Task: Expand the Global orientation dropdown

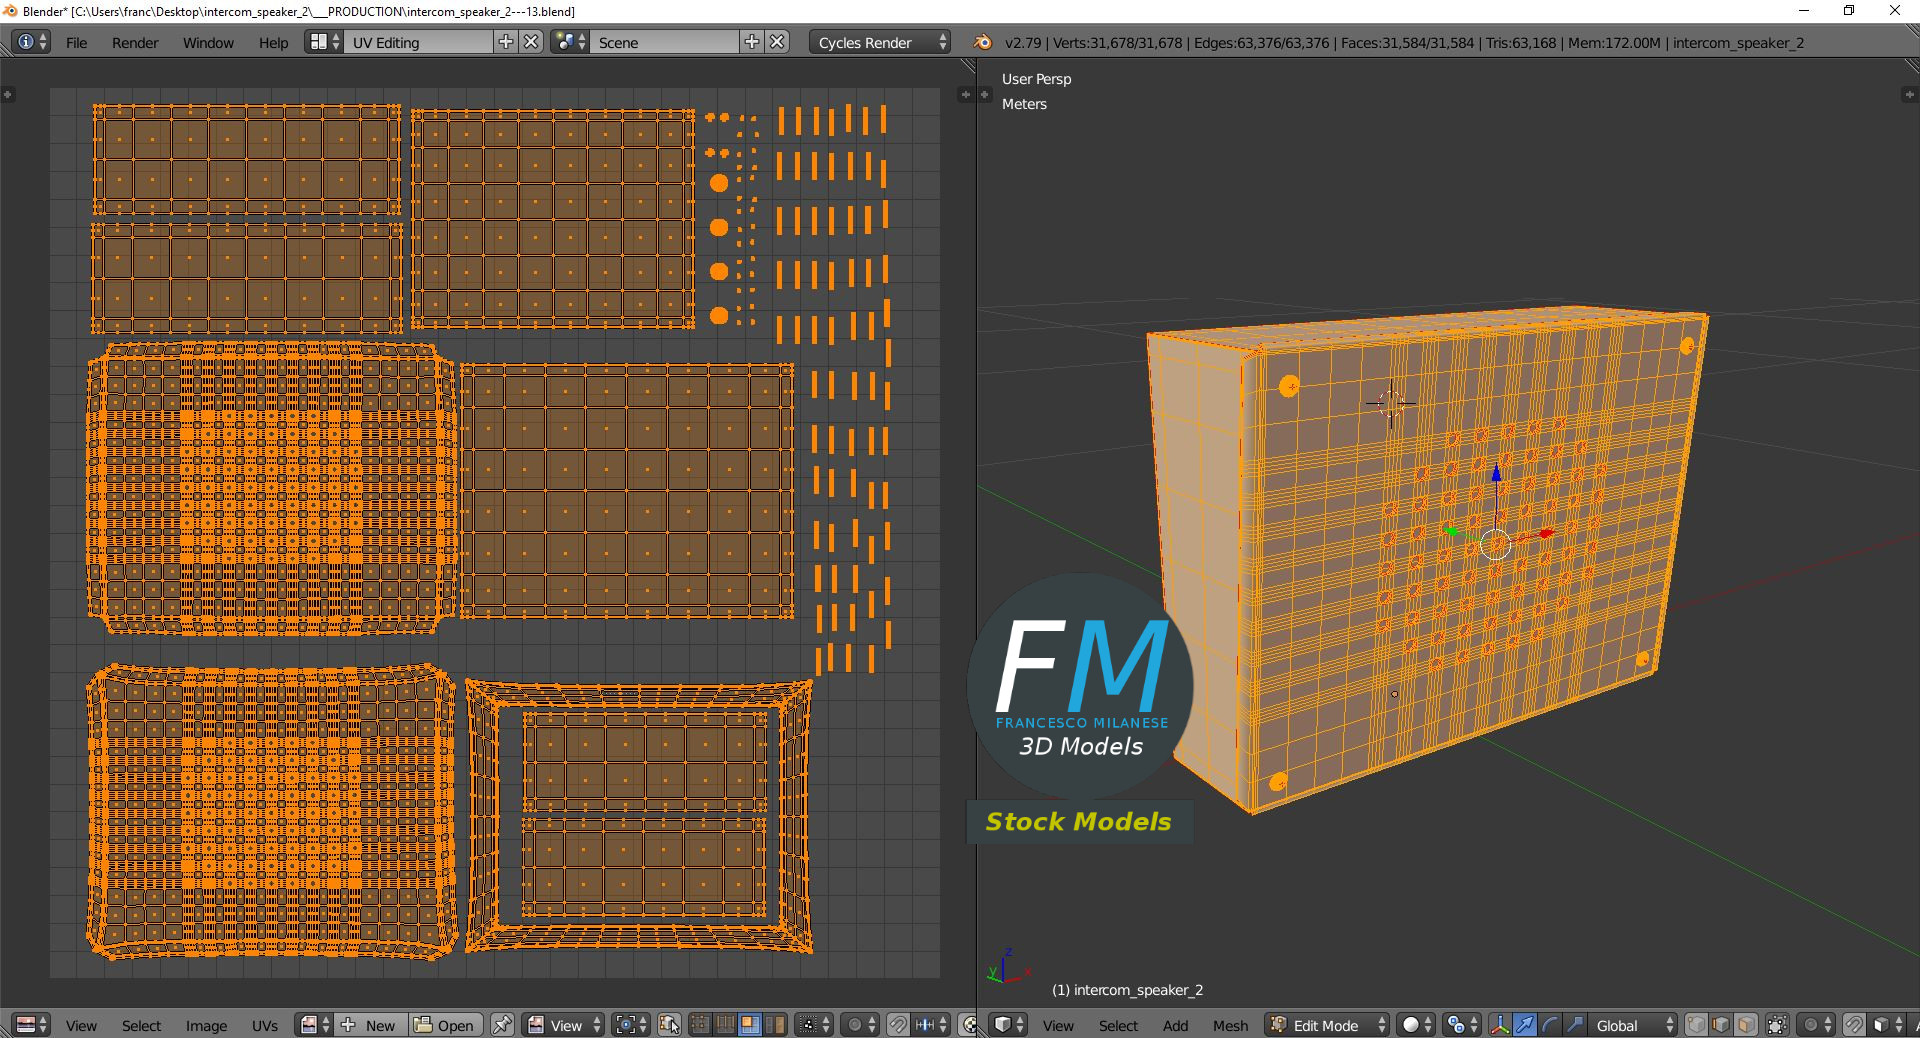Action: click(x=1633, y=1025)
